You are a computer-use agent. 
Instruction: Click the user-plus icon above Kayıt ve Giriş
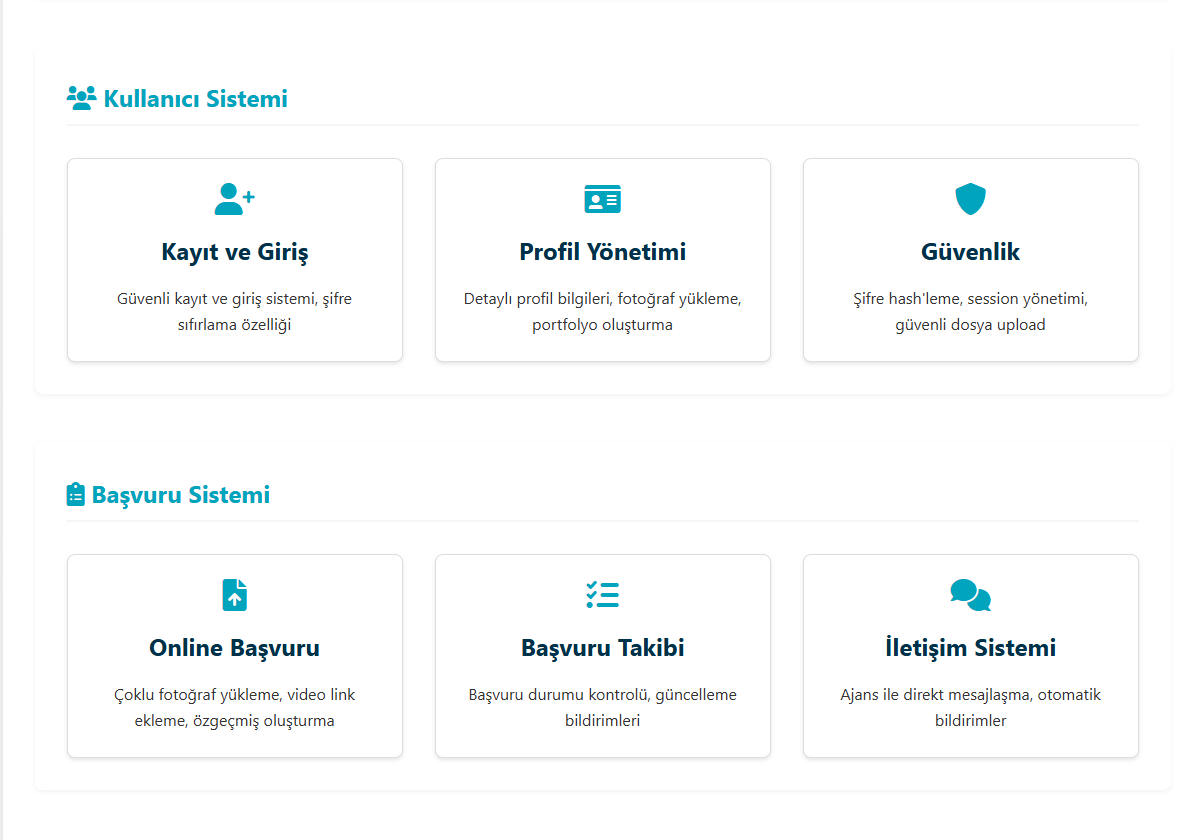coord(234,199)
